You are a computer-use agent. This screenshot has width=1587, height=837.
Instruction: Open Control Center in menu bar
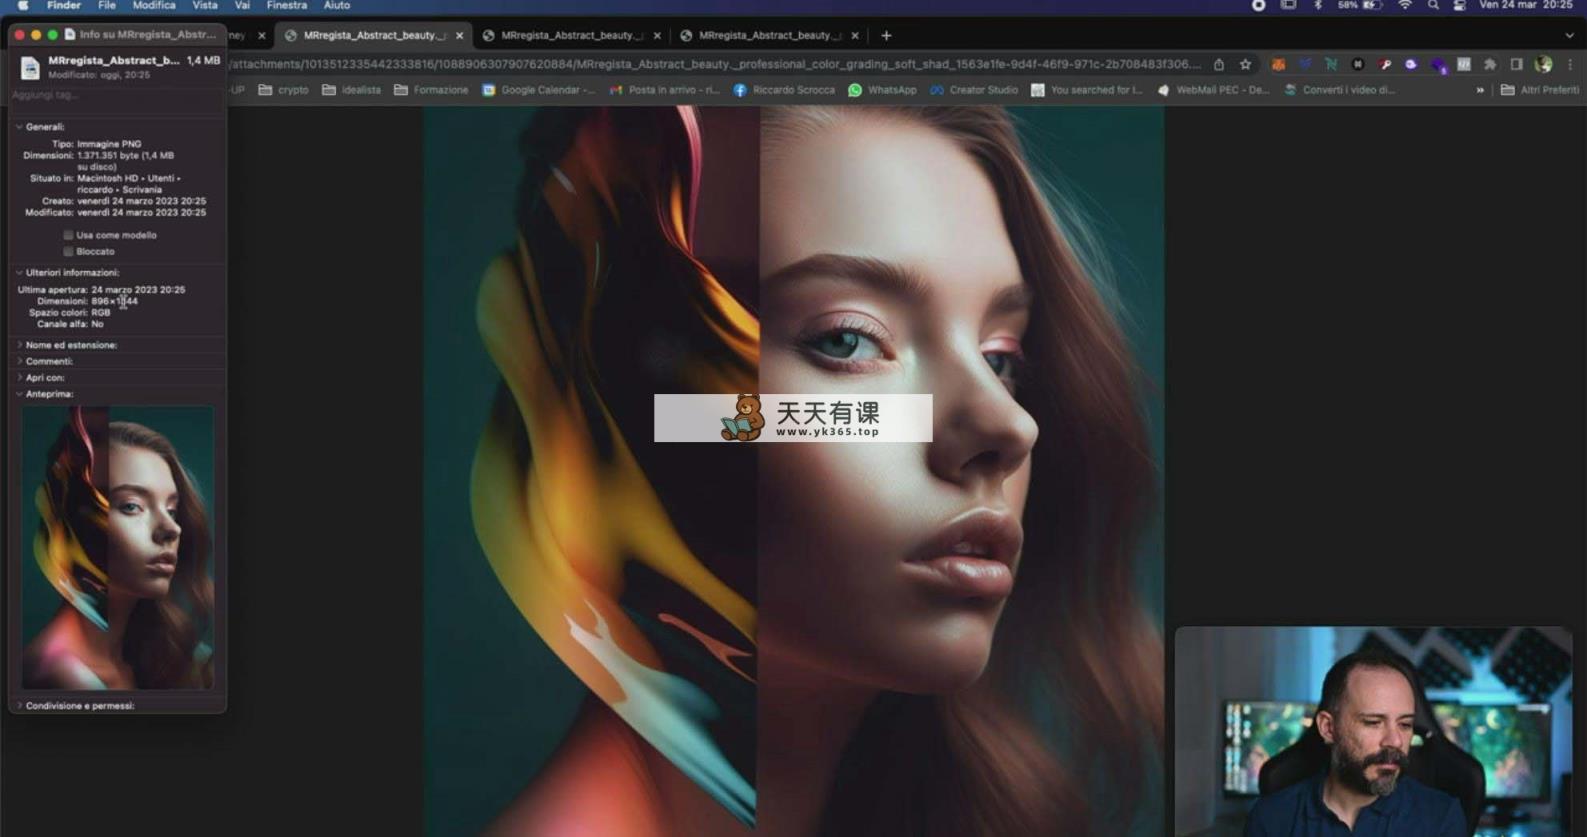click(x=1460, y=6)
